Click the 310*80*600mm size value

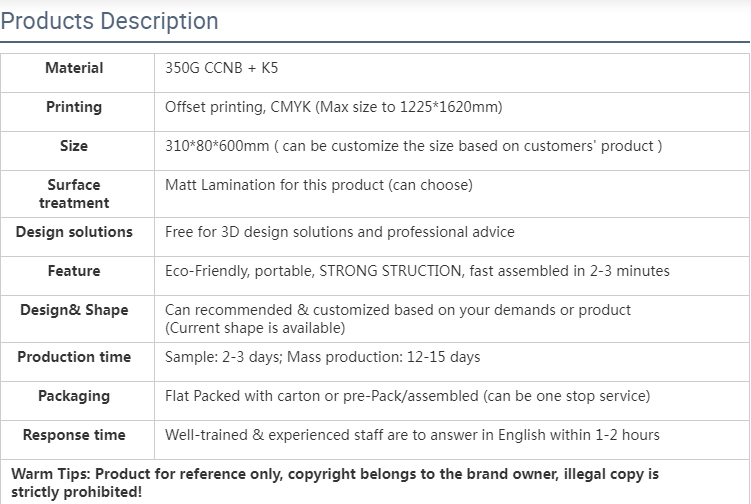click(217, 146)
